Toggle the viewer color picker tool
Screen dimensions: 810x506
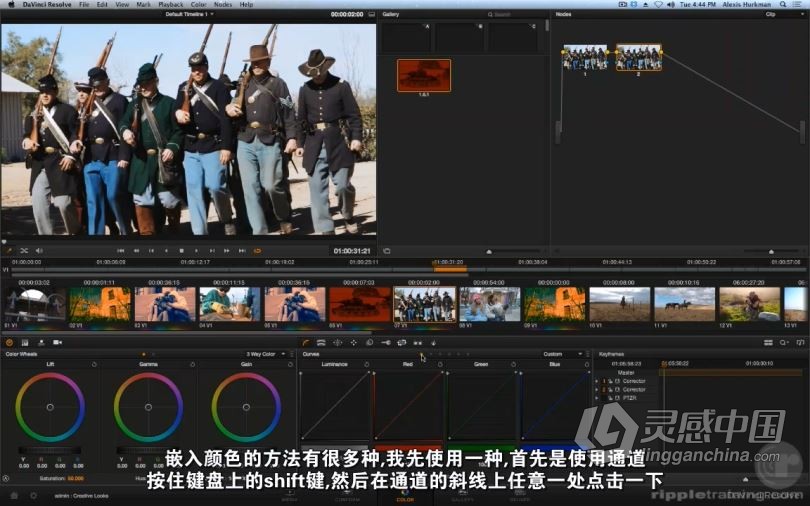click(9, 251)
